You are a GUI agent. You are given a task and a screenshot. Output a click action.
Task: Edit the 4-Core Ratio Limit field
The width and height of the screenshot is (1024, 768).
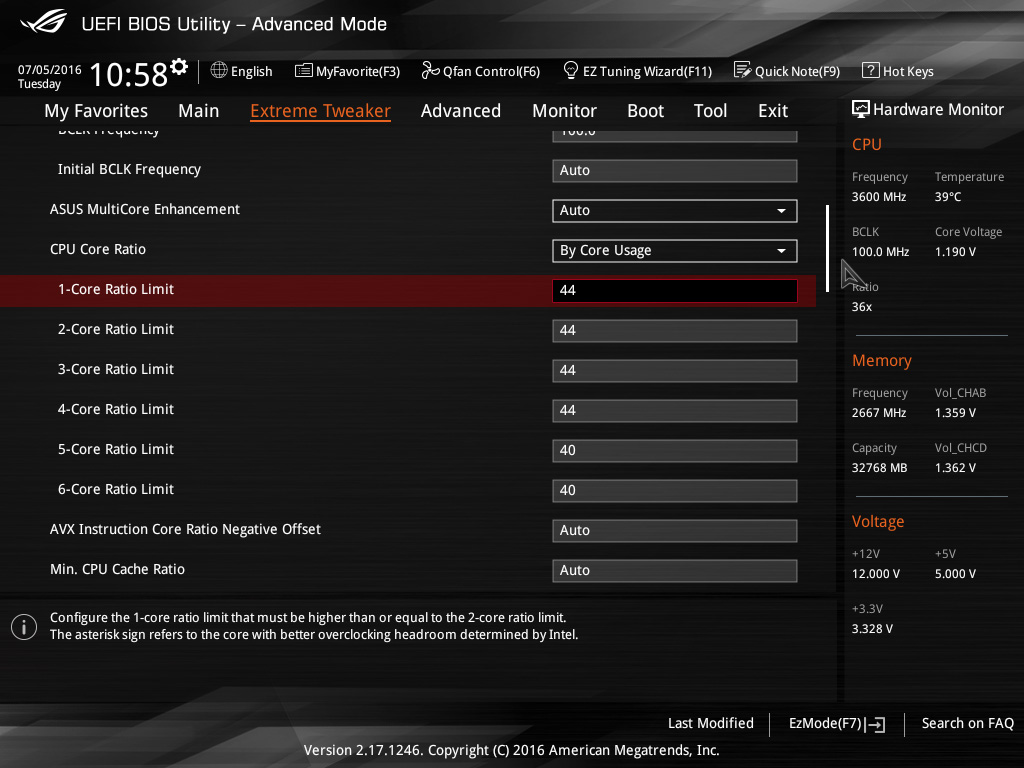click(675, 411)
